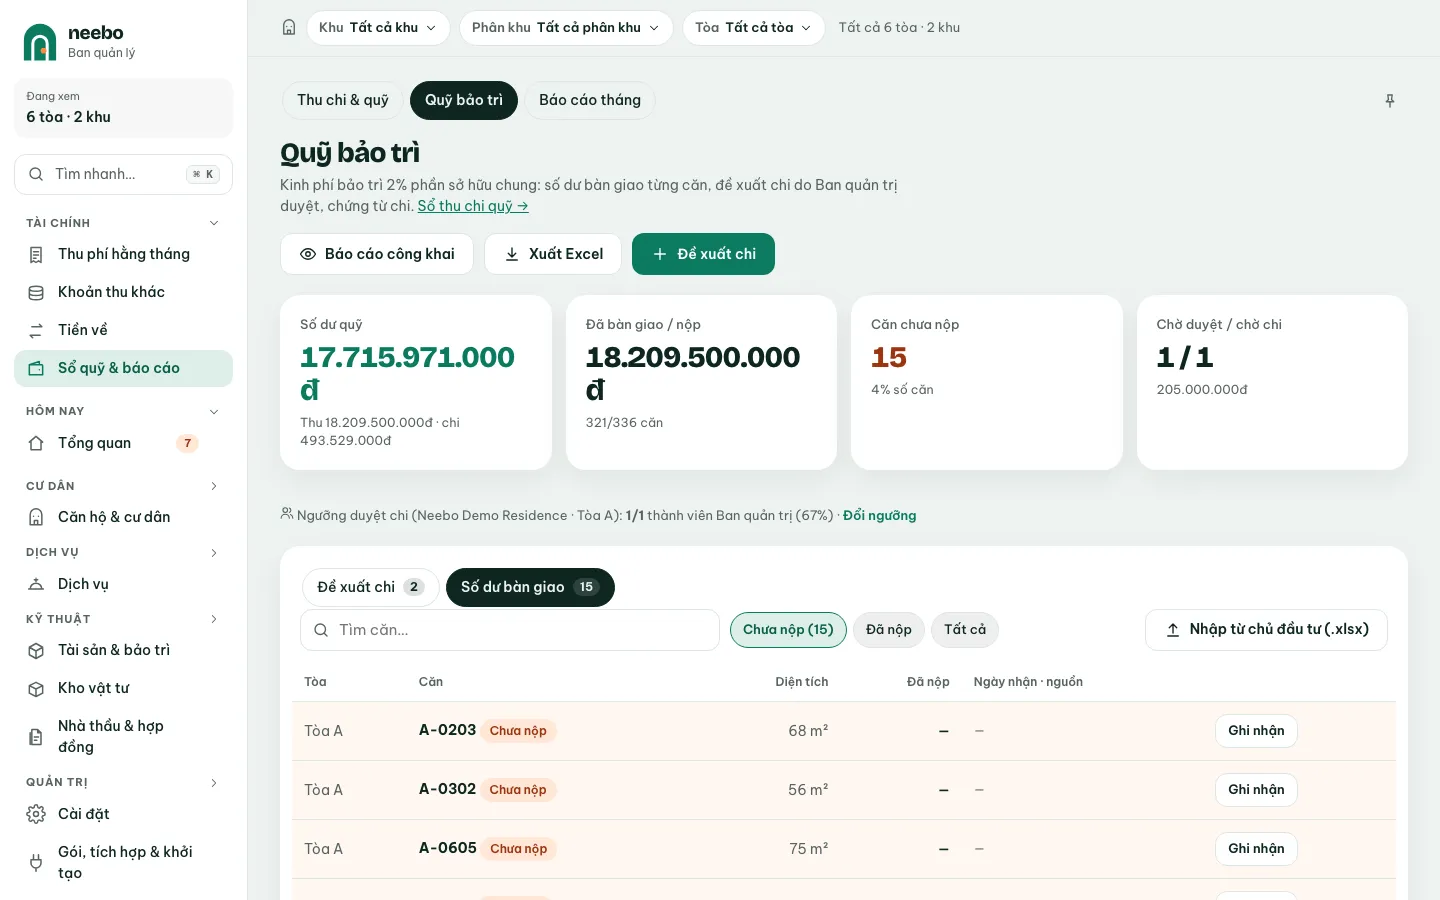
Task: Follow the Sổ thu chi quỹ link
Action: [x=473, y=206]
